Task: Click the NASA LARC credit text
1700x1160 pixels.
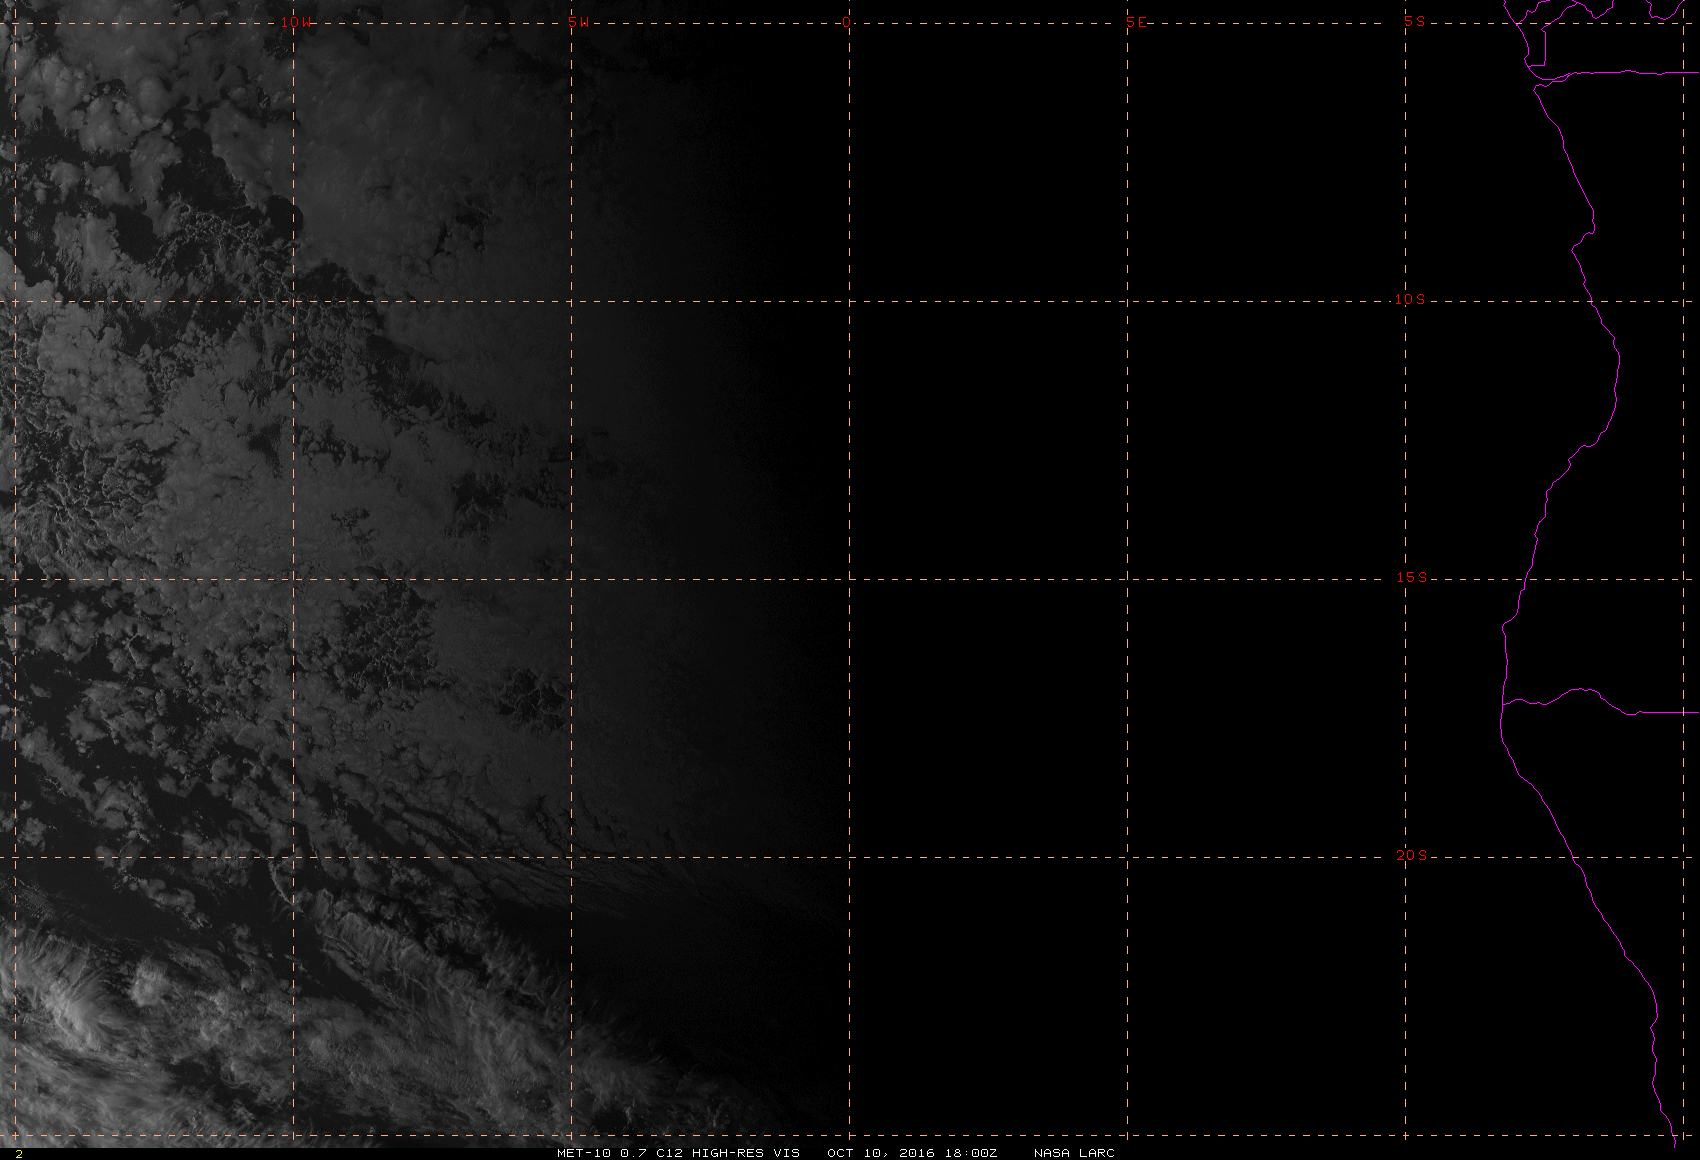Action: point(1074,1153)
